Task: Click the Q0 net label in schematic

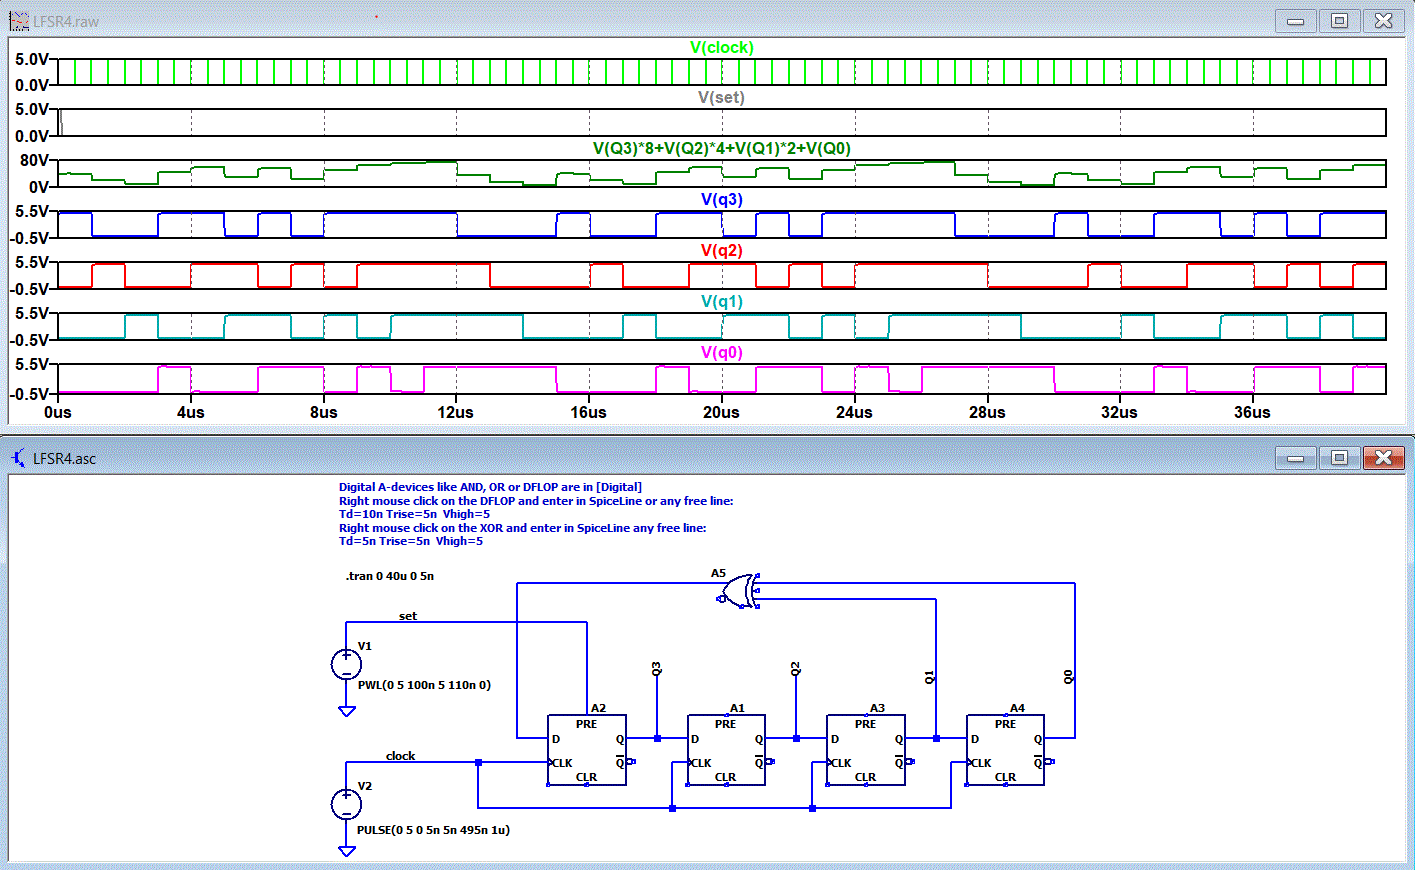Action: pos(1068,677)
